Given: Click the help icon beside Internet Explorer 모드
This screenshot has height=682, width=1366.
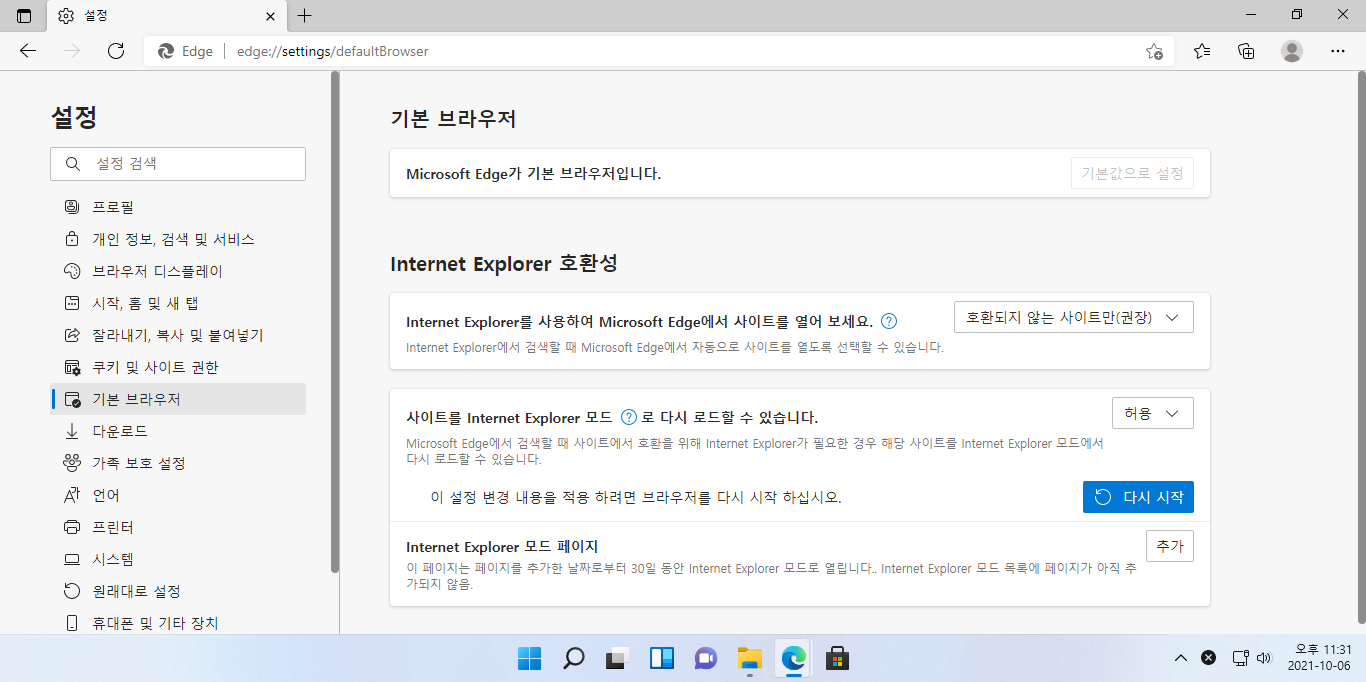Looking at the screenshot, I should (x=629, y=417).
